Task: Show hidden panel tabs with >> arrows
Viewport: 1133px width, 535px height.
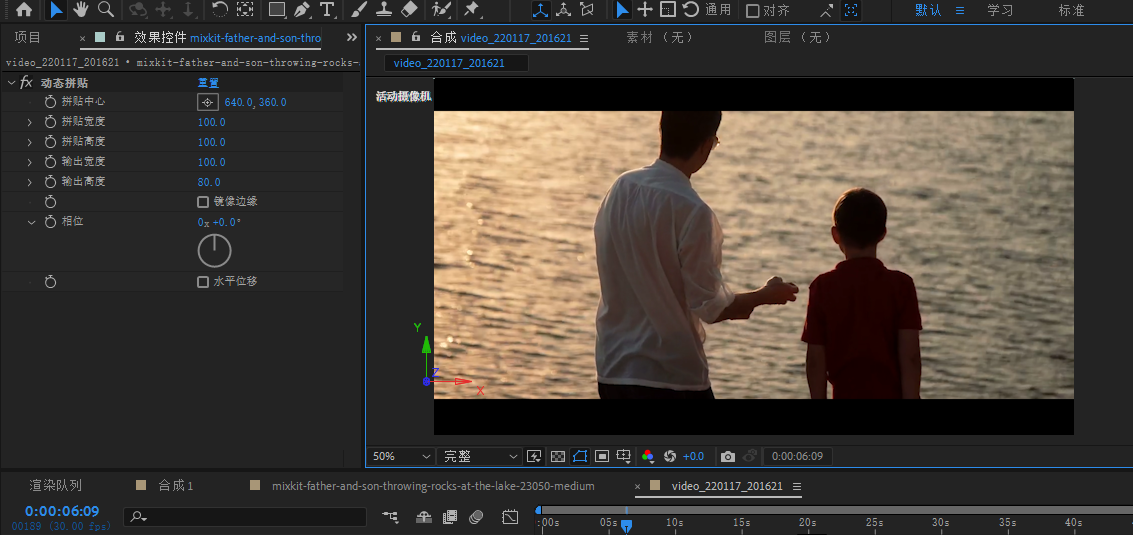Action: 352,38
